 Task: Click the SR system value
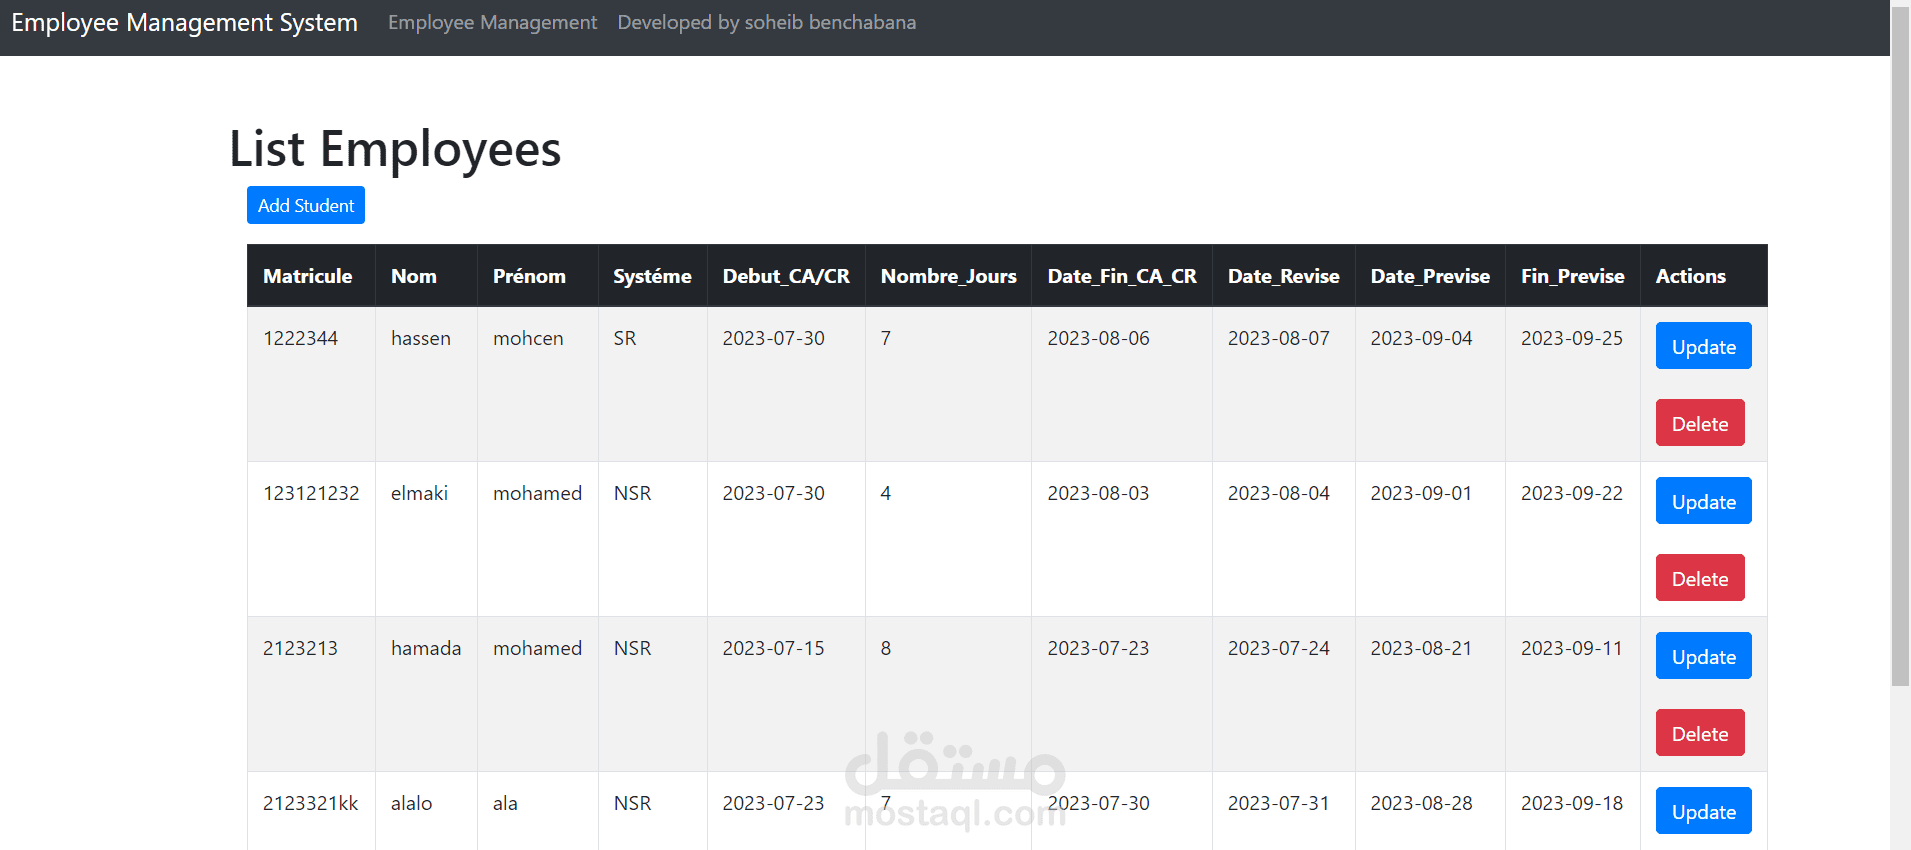625,338
